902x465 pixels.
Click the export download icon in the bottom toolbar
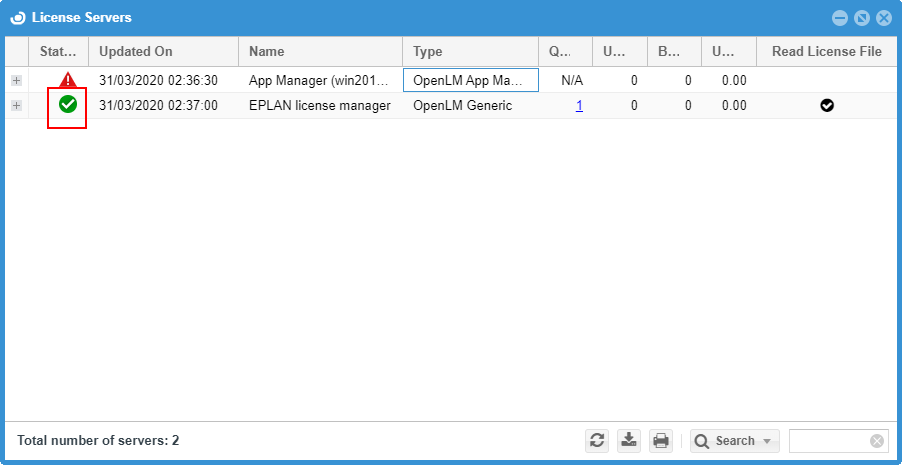[x=628, y=440]
